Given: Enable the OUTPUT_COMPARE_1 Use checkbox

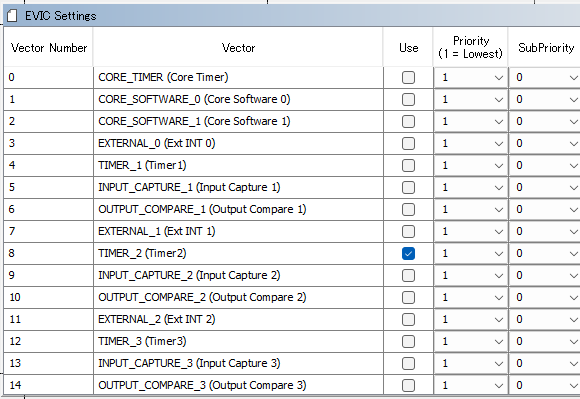Looking at the screenshot, I should (408, 209).
